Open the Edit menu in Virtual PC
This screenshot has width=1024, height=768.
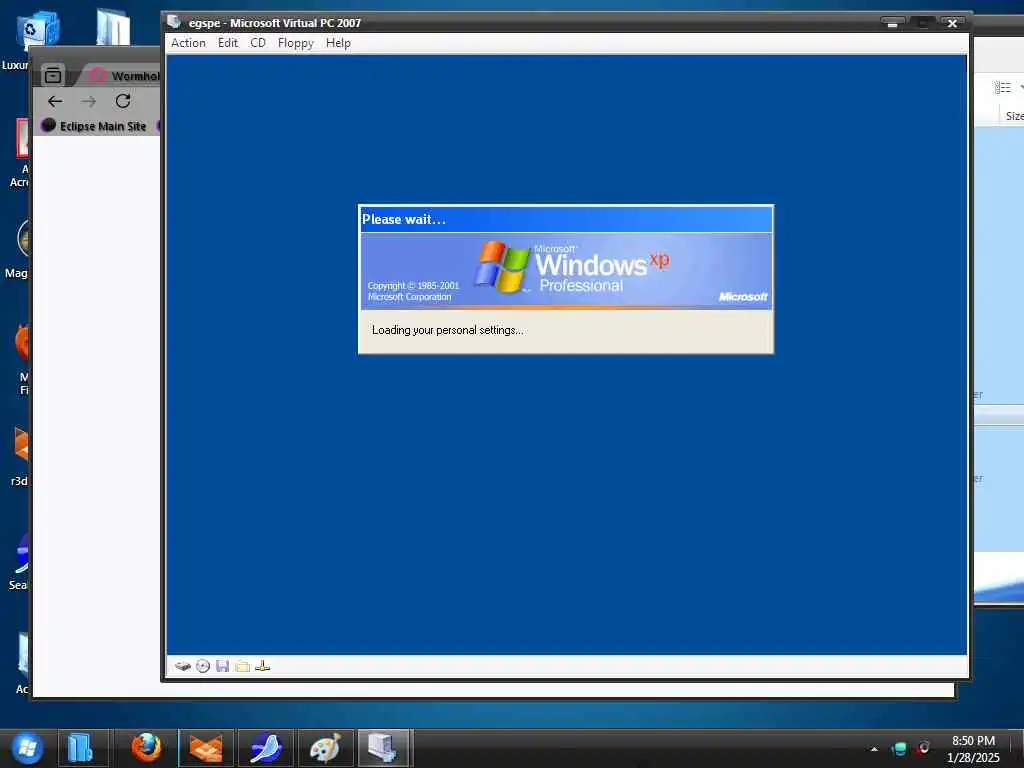coord(227,43)
